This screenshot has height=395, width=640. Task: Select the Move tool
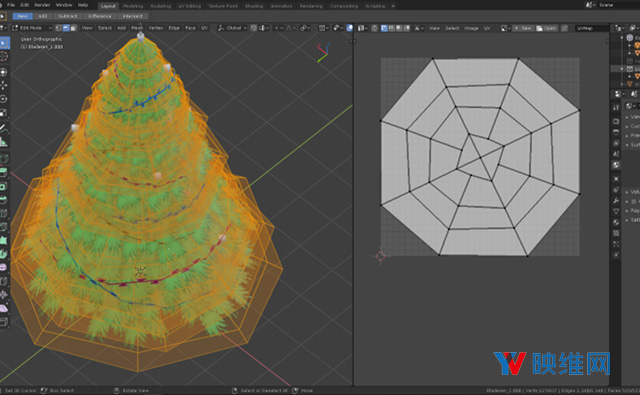4,85
